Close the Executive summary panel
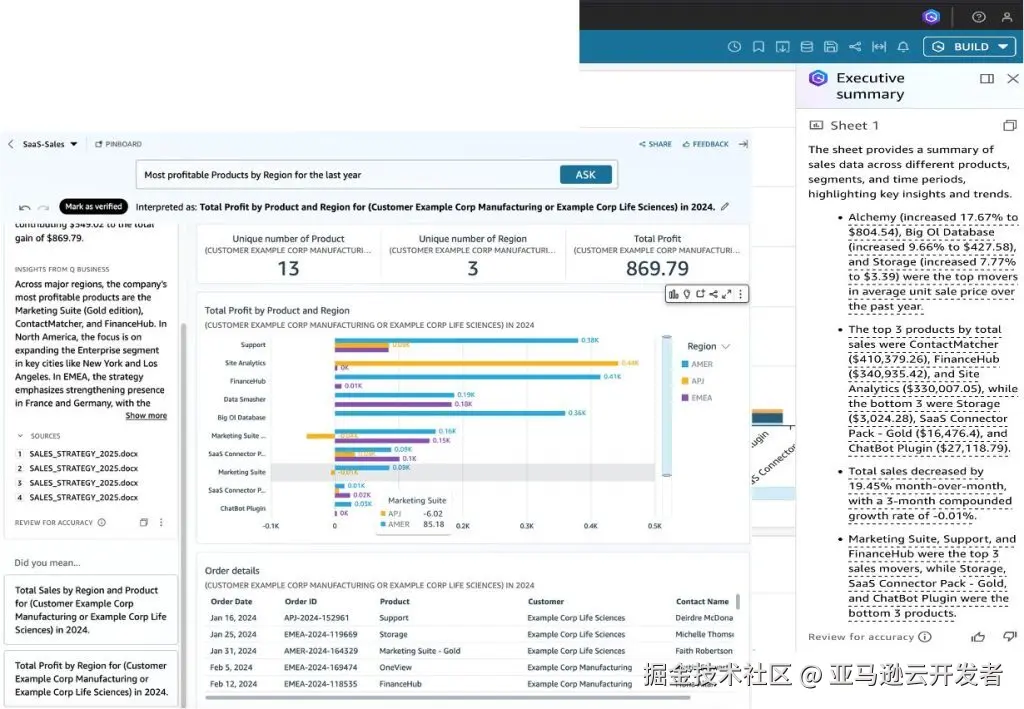The width and height of the screenshot is (1024, 709). pos(1013,78)
